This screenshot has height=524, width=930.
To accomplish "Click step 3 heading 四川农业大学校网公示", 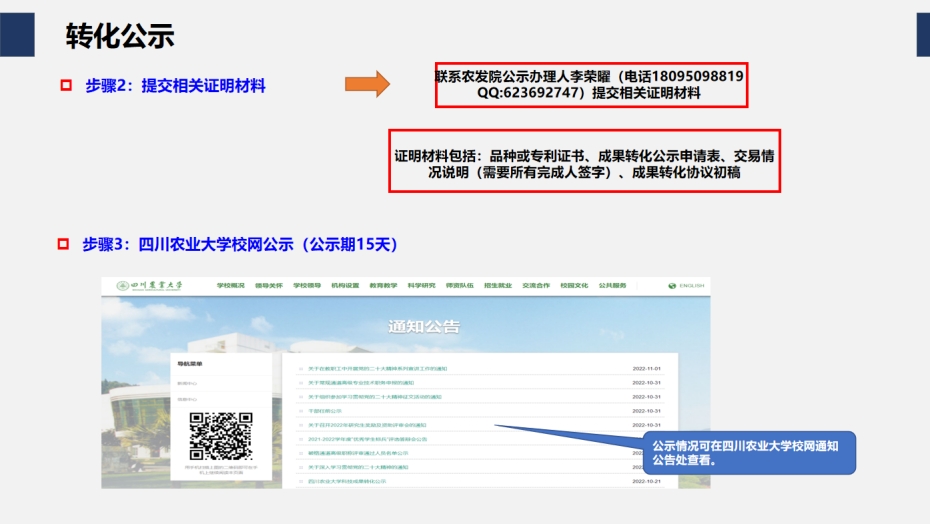I will (x=240, y=244).
